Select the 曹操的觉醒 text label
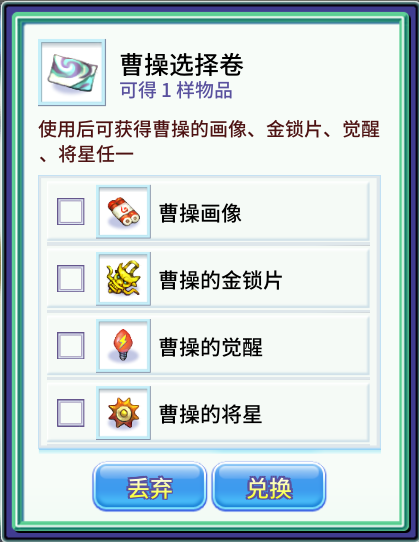The image size is (419, 542). tap(211, 347)
